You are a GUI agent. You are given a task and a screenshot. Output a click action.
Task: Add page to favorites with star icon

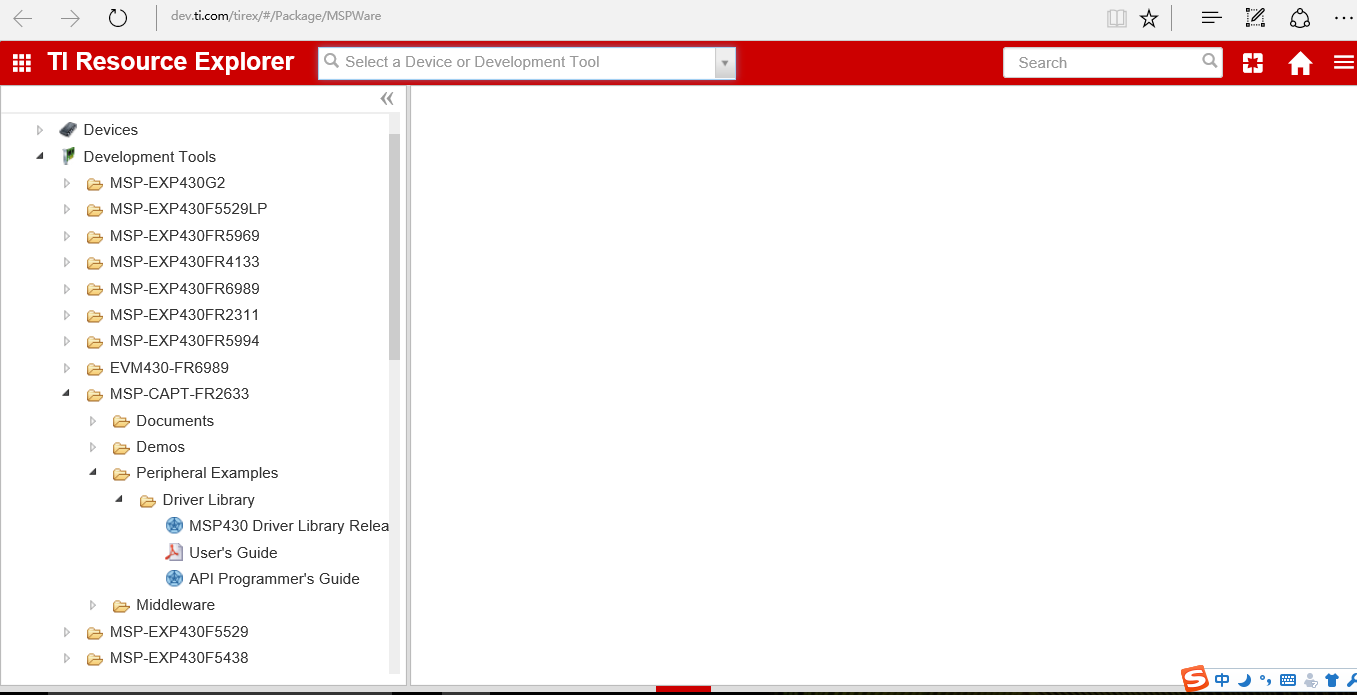[x=1149, y=18]
